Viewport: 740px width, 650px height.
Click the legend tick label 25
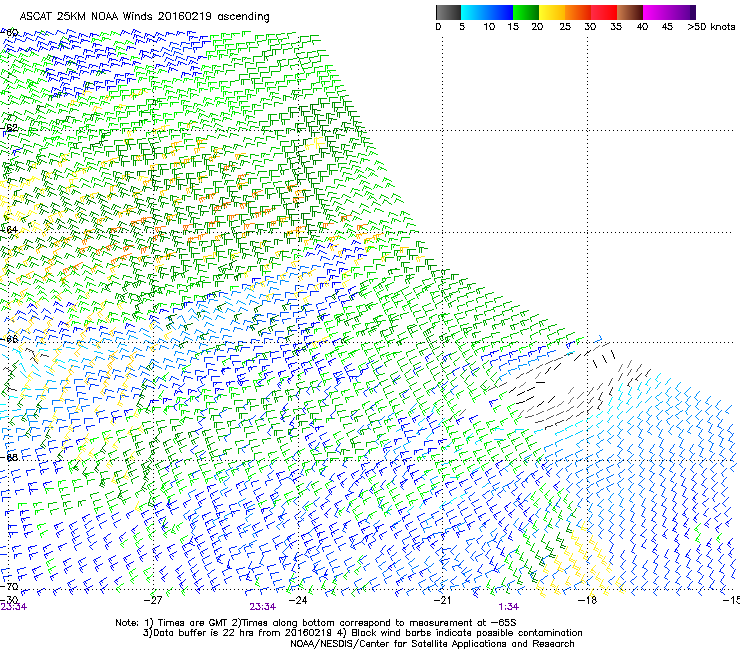(x=565, y=27)
